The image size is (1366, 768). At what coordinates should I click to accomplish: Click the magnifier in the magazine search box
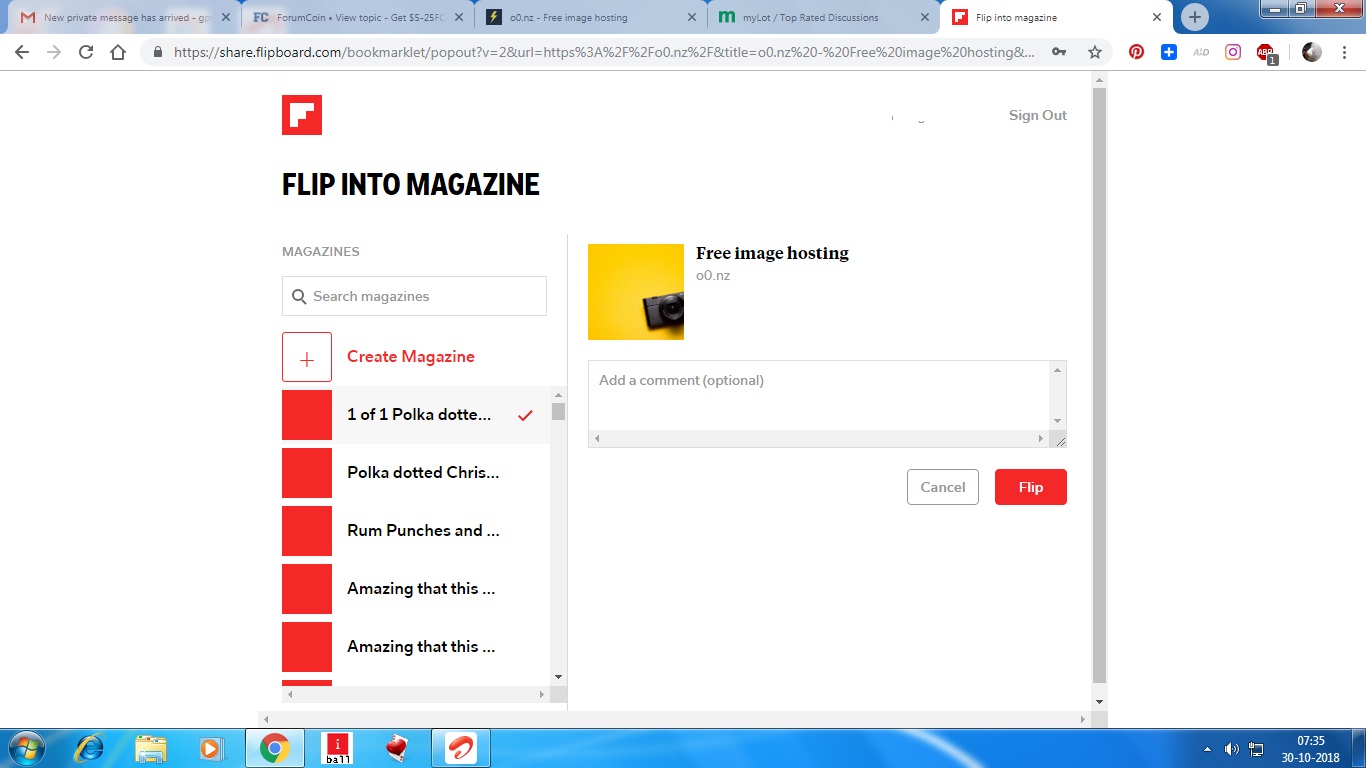pyautogui.click(x=299, y=296)
